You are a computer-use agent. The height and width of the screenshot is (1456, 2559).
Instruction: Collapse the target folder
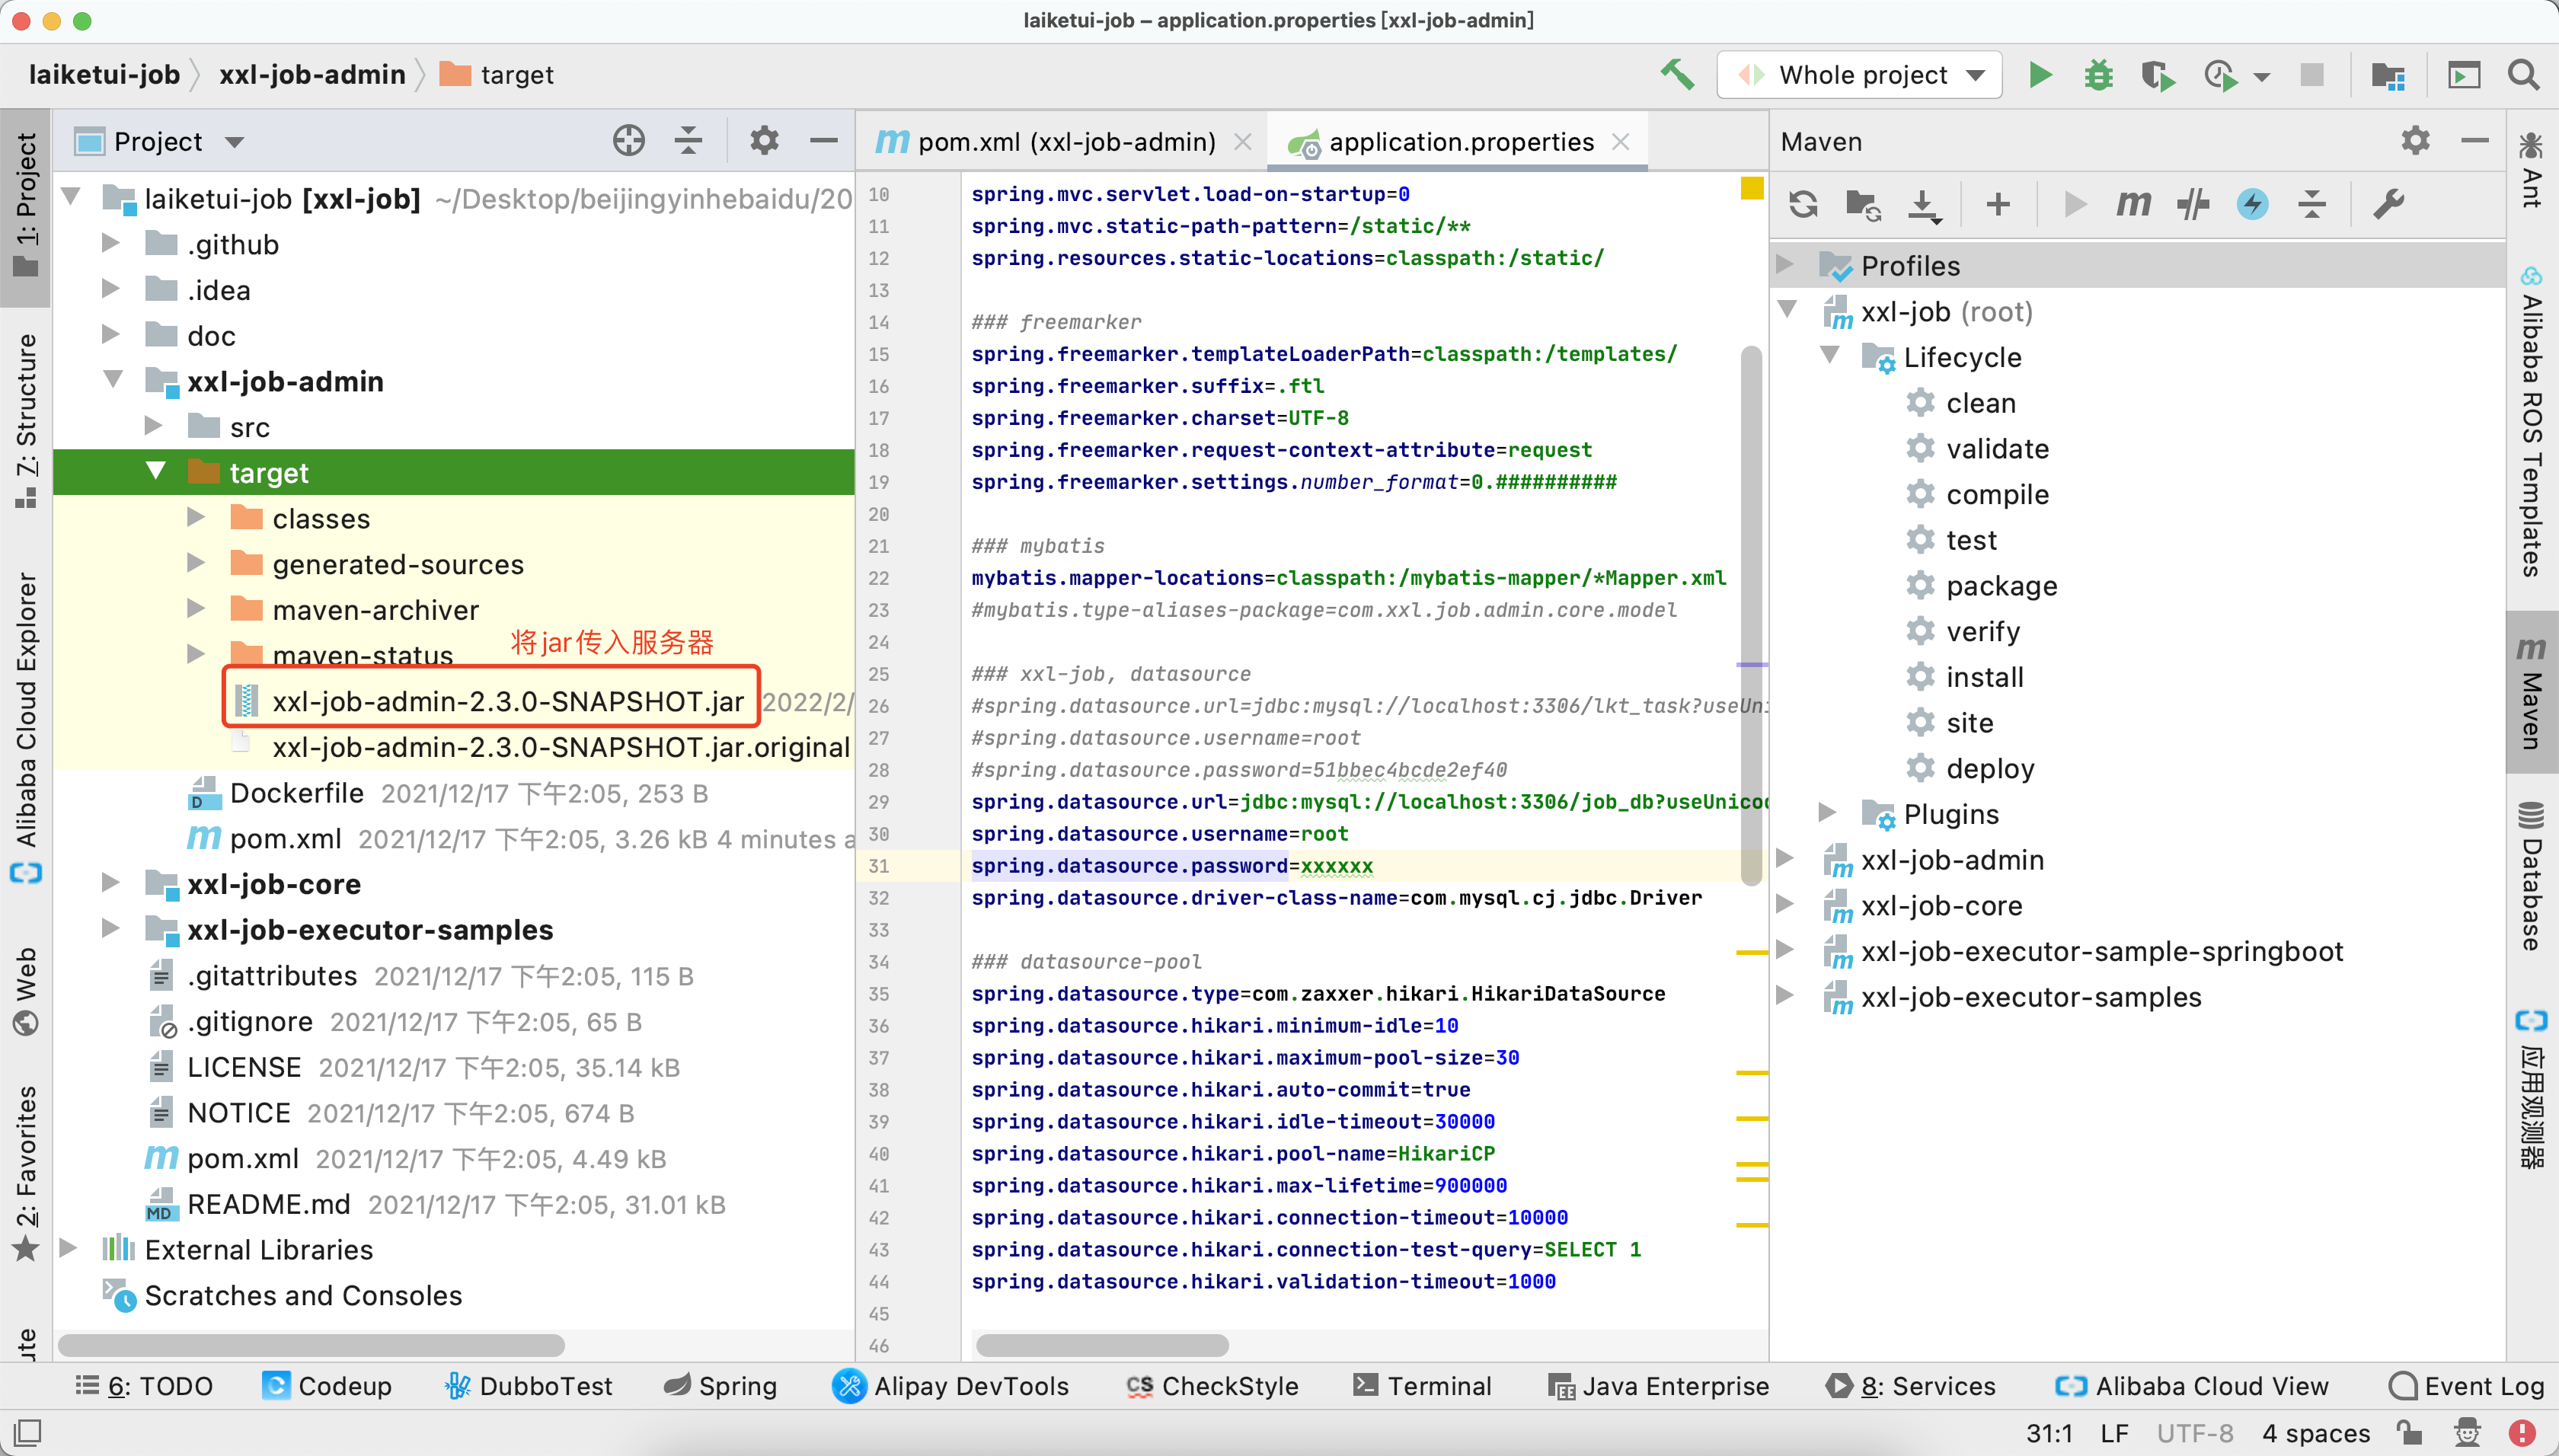click(x=156, y=471)
